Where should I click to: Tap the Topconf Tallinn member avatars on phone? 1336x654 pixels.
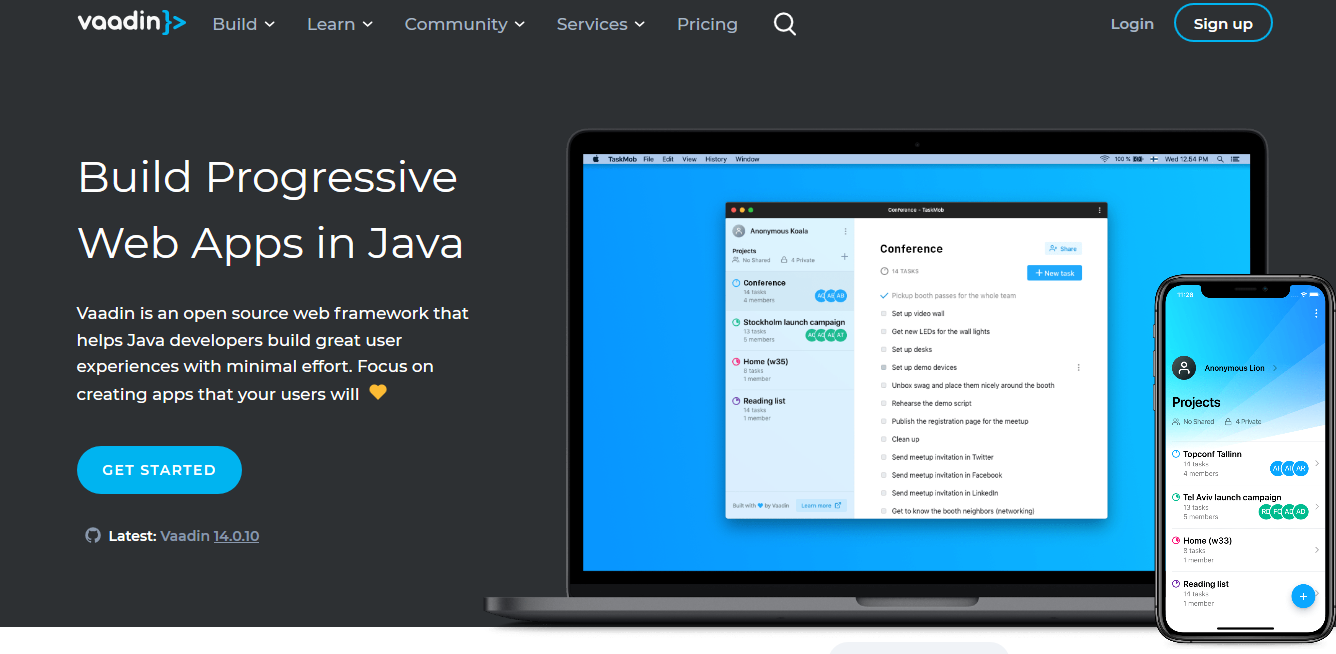click(x=1289, y=468)
